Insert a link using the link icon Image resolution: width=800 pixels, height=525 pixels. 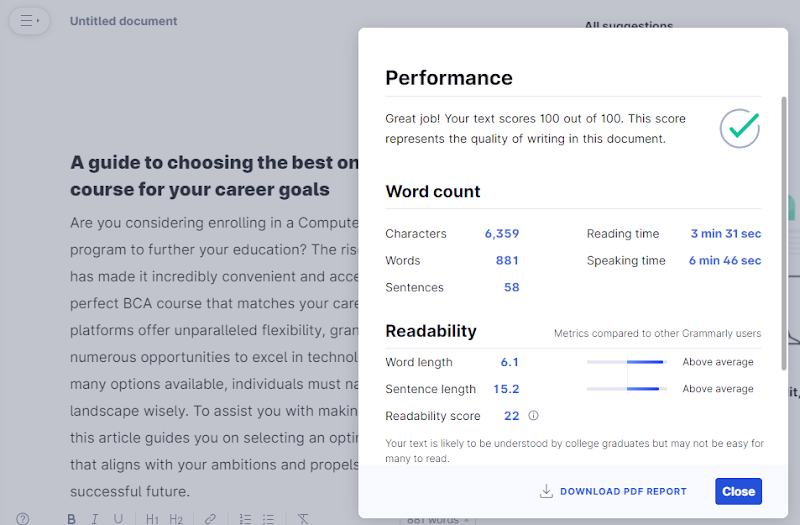pyautogui.click(x=210, y=519)
